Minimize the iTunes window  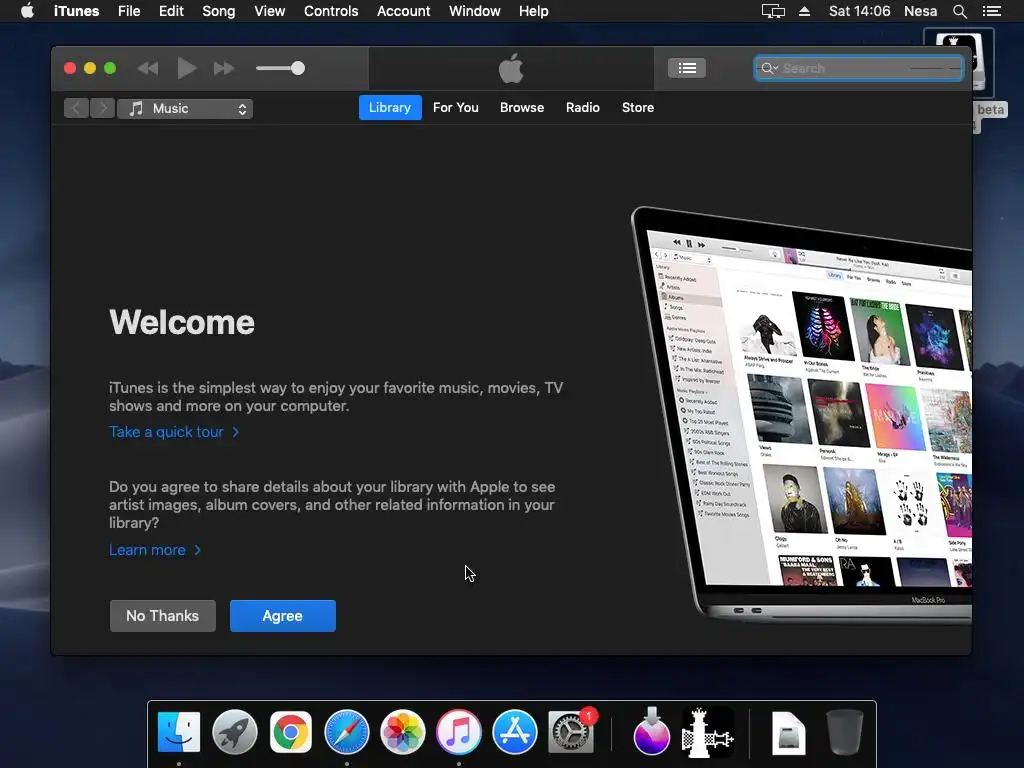coord(90,68)
